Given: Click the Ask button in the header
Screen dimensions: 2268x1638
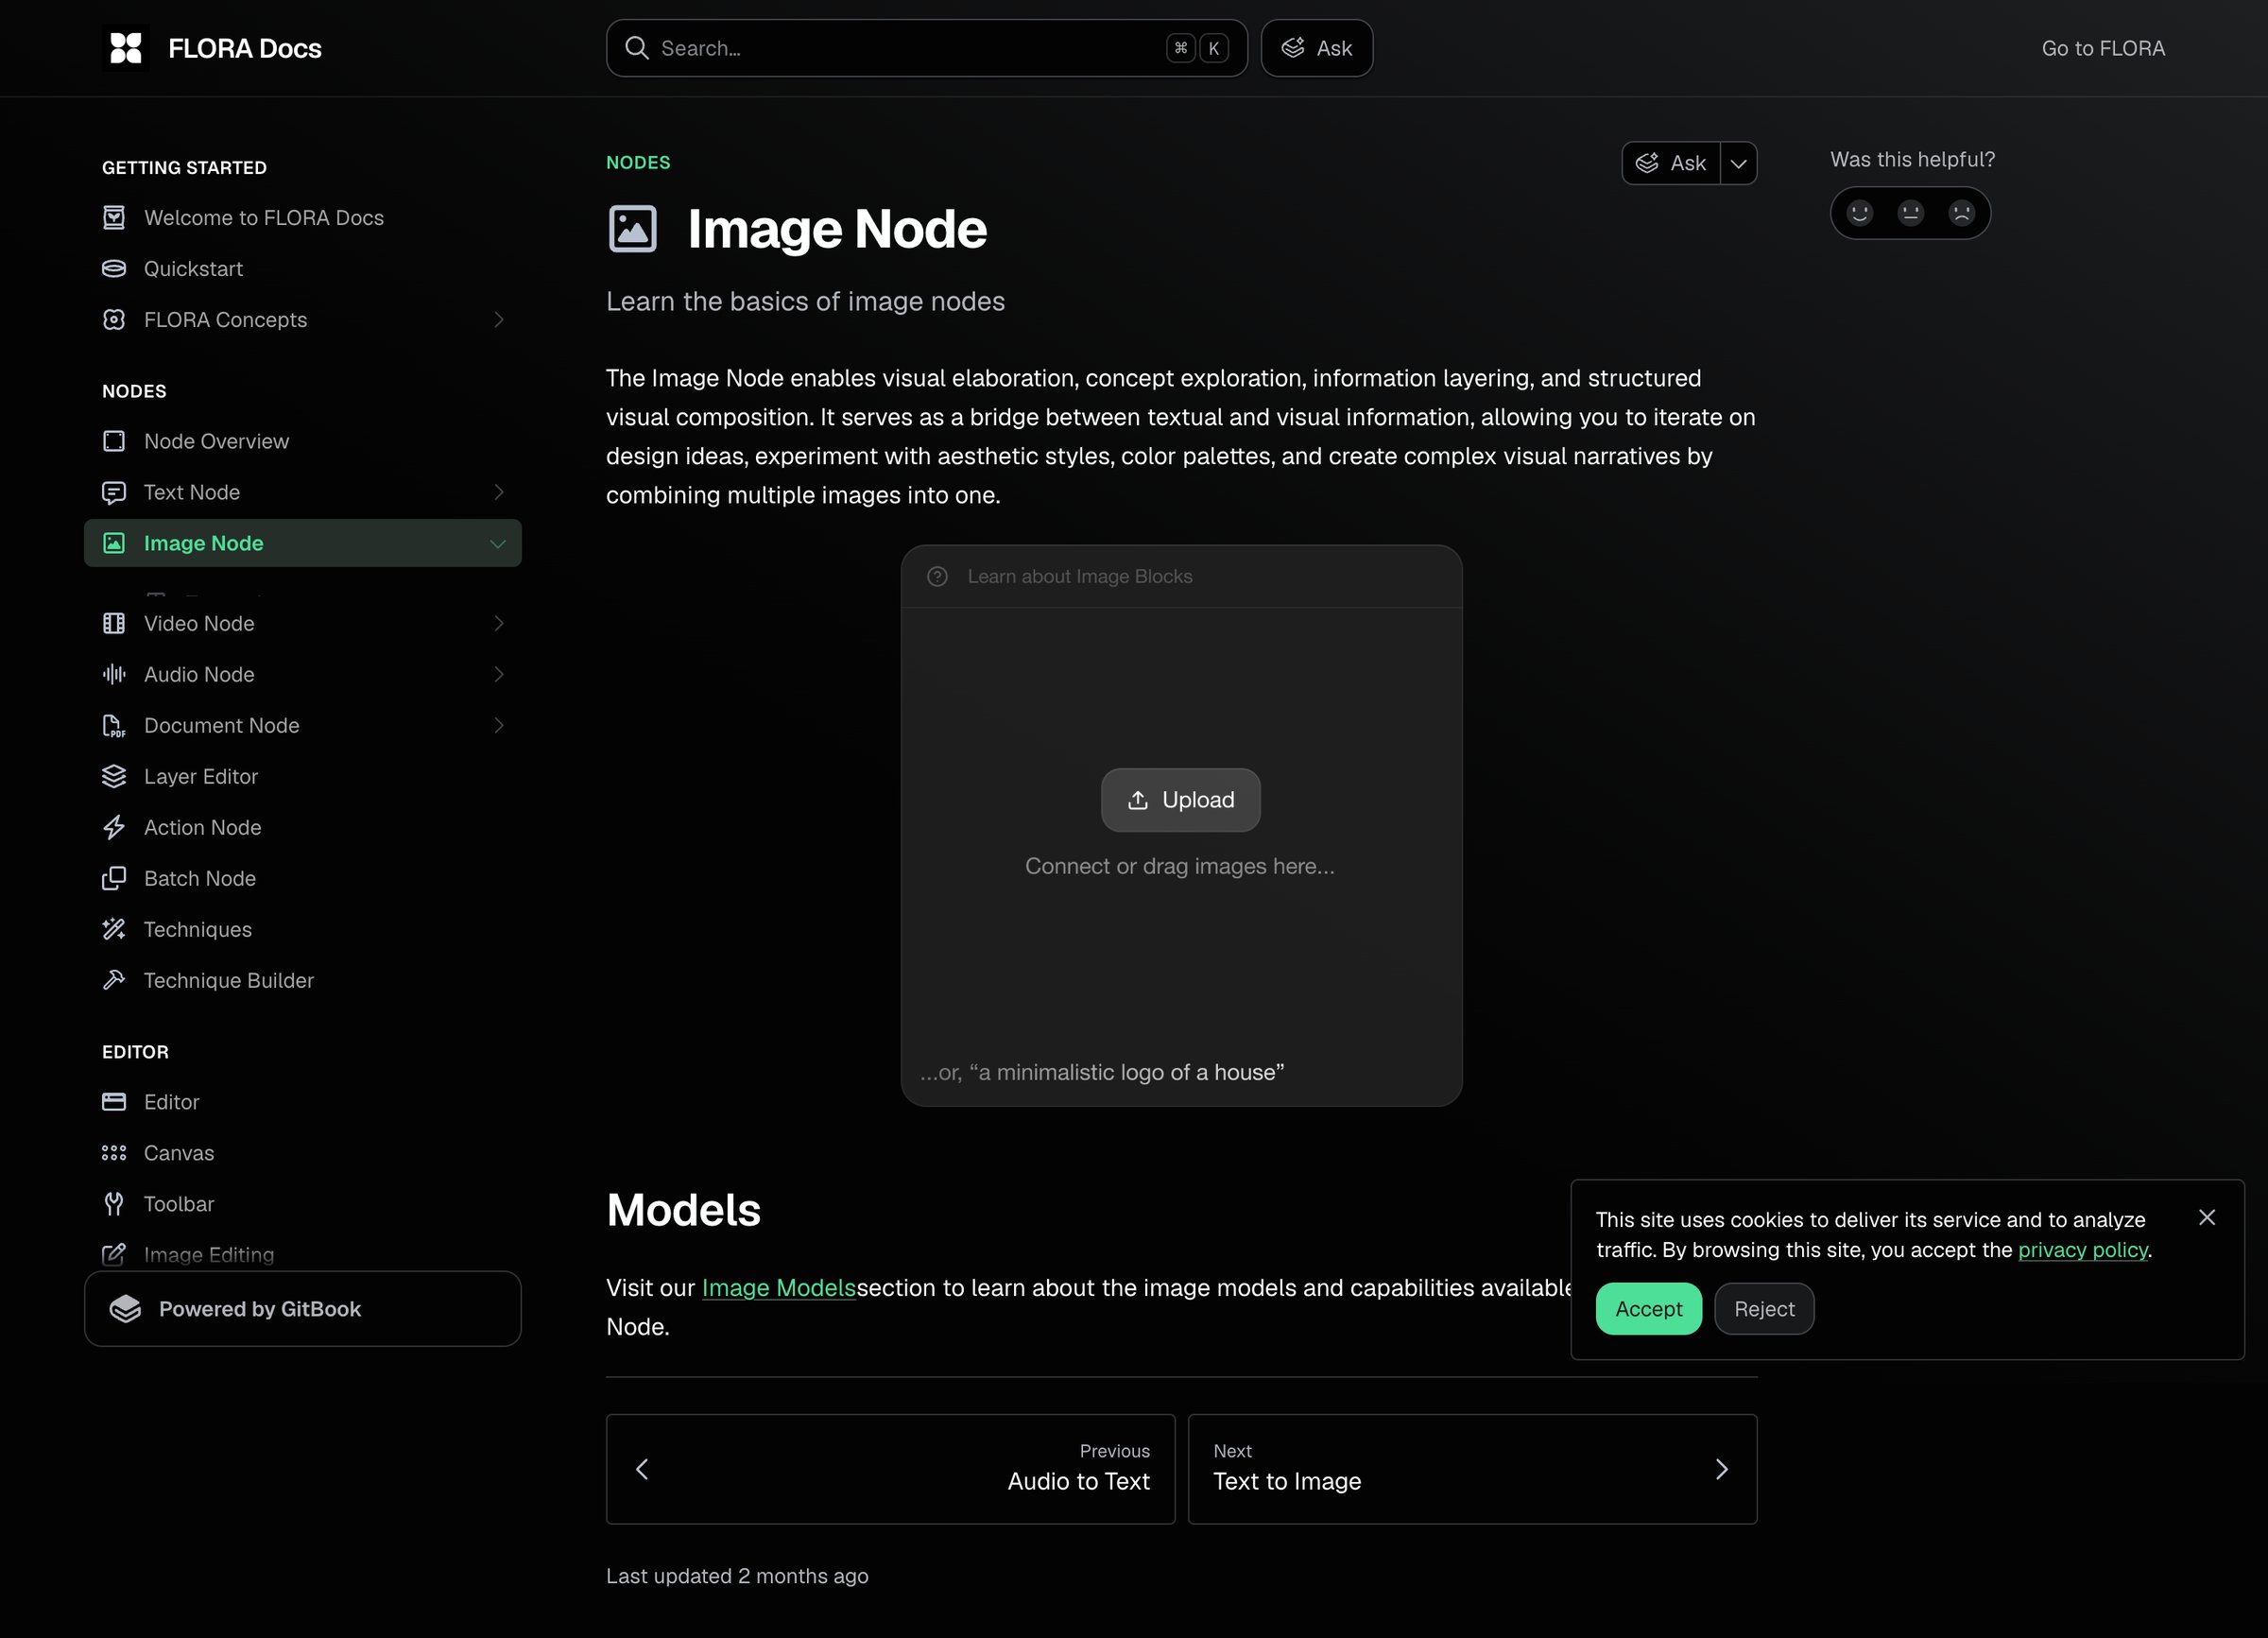Looking at the screenshot, I should click(x=1316, y=48).
